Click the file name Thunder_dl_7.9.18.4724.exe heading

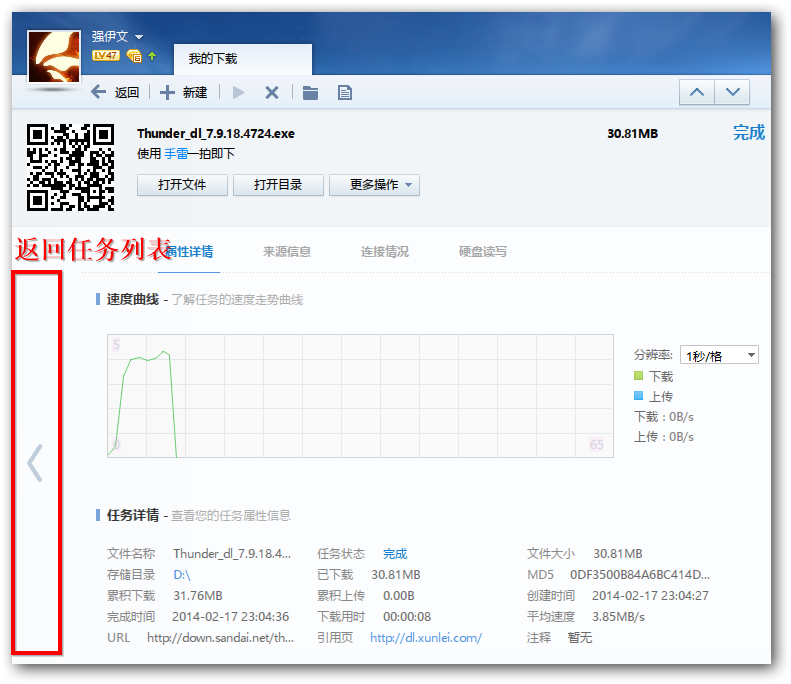pyautogui.click(x=216, y=134)
